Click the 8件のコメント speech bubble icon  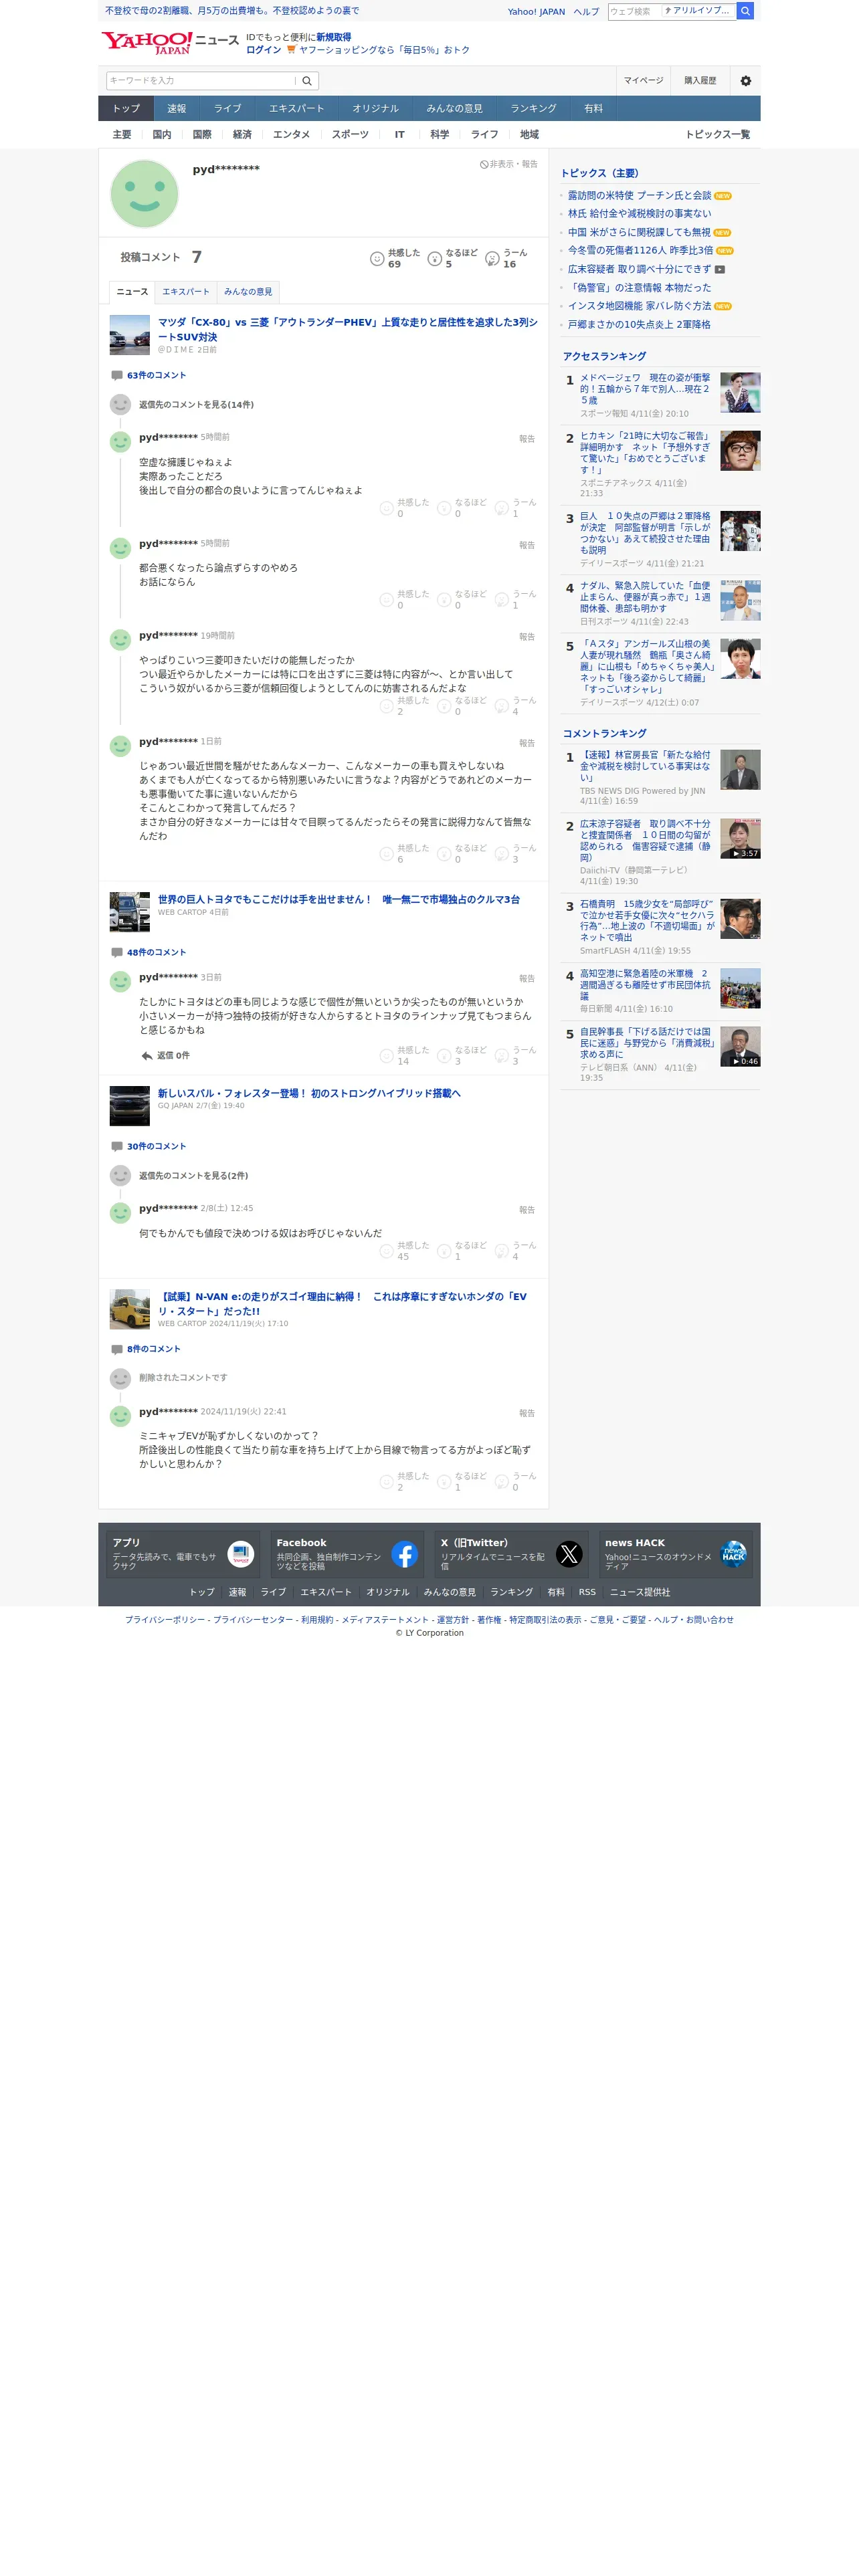click(x=116, y=1349)
